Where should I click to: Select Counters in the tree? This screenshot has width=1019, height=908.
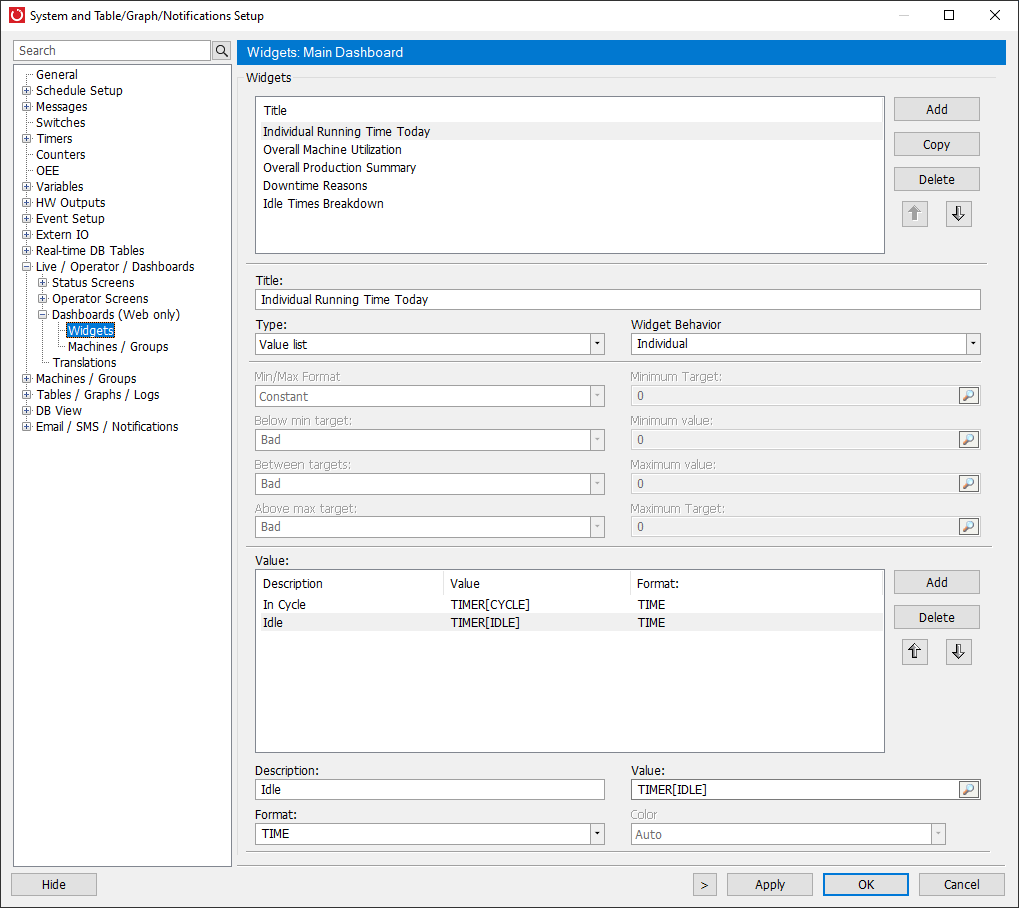[60, 155]
